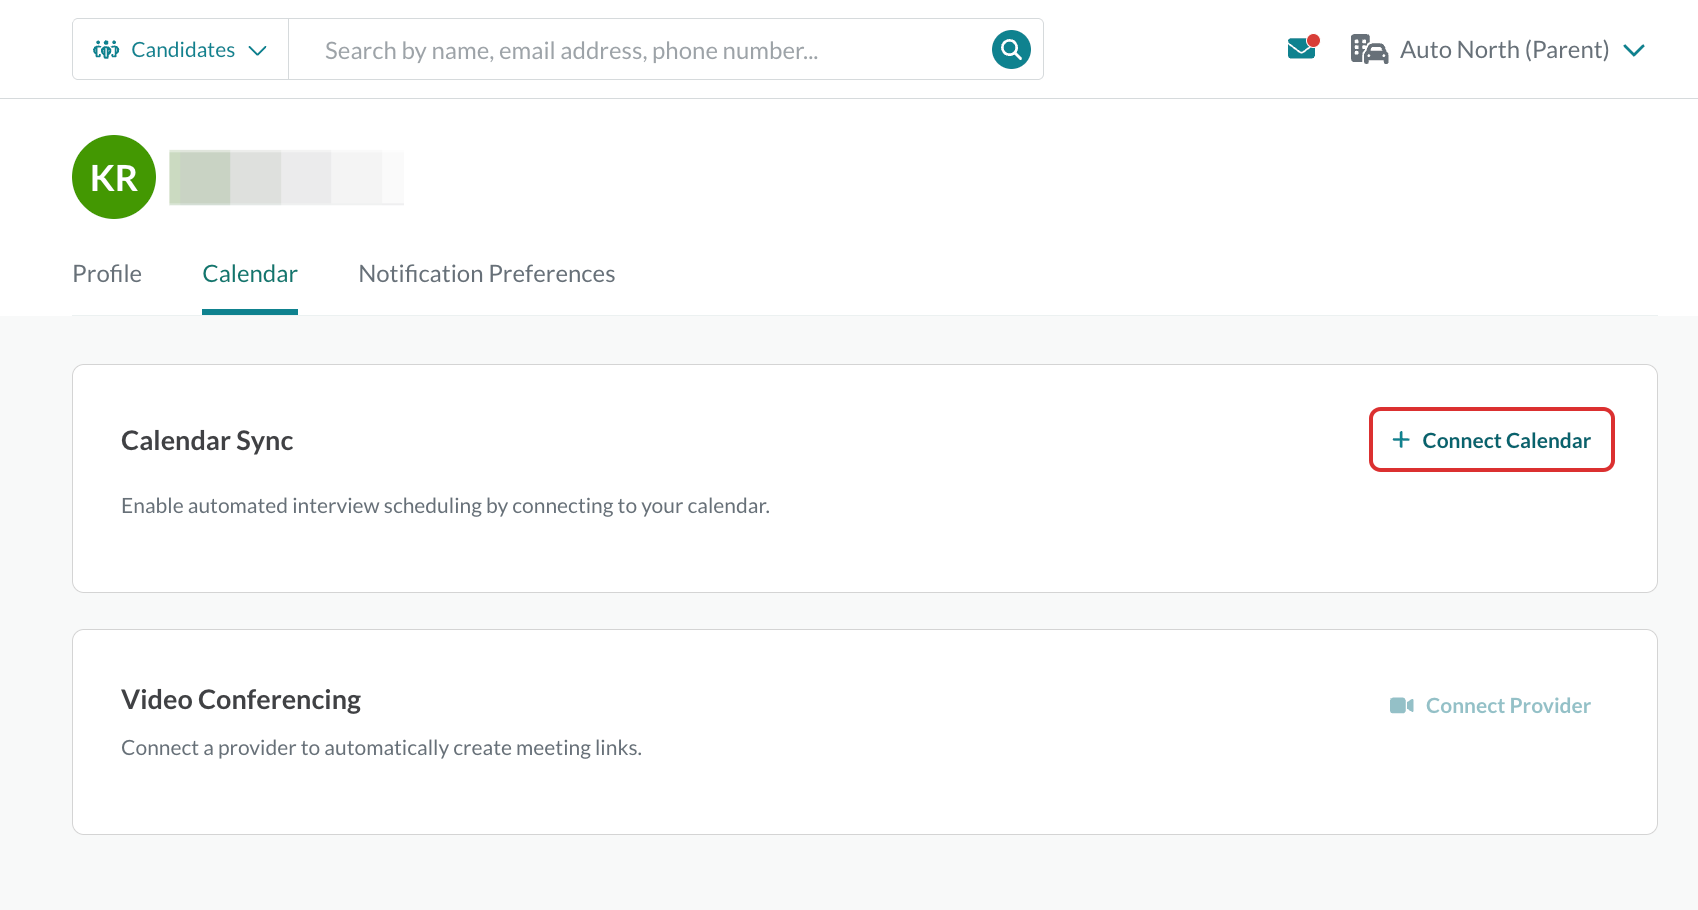Click the magnifying glass search icon
The image size is (1698, 910).
click(x=1011, y=49)
